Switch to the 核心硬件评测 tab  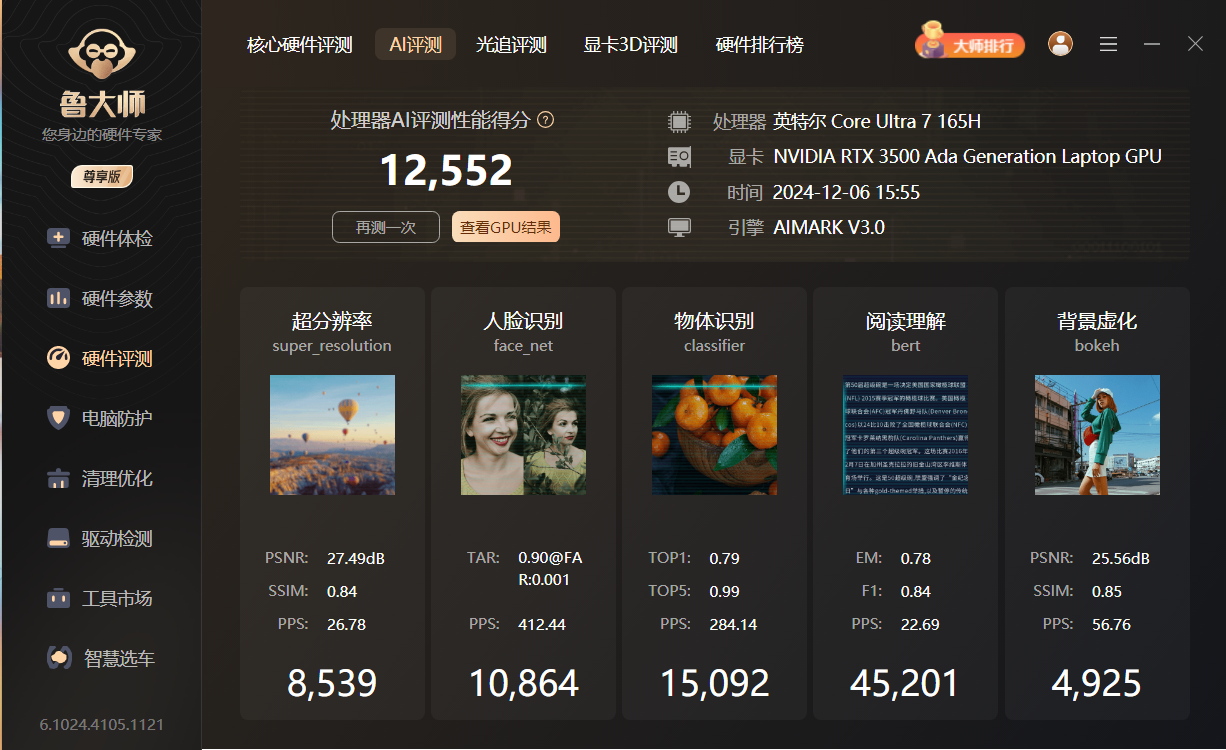(x=300, y=45)
